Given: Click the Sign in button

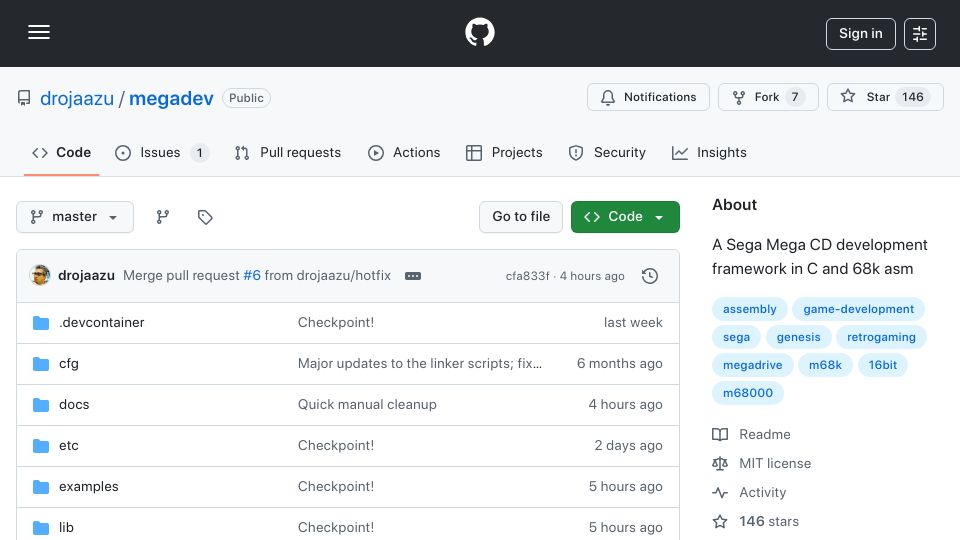Looking at the screenshot, I should coord(860,34).
